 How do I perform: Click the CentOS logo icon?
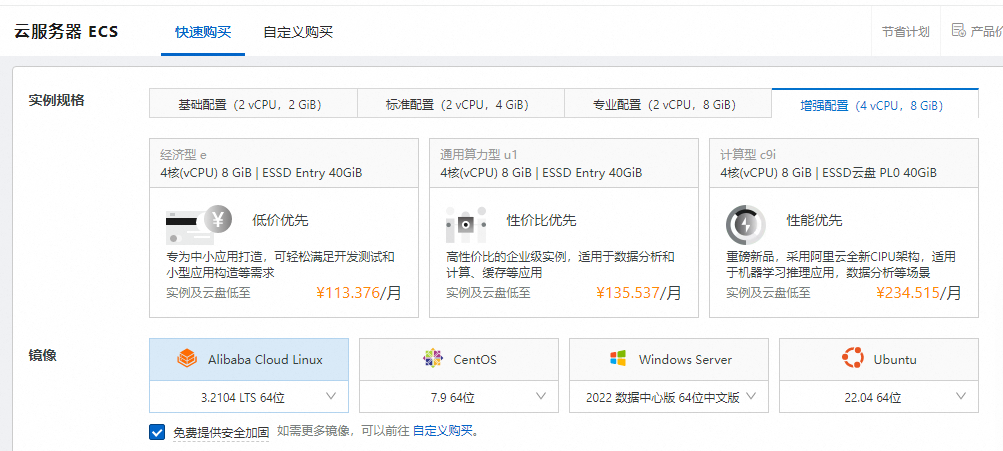(x=432, y=359)
